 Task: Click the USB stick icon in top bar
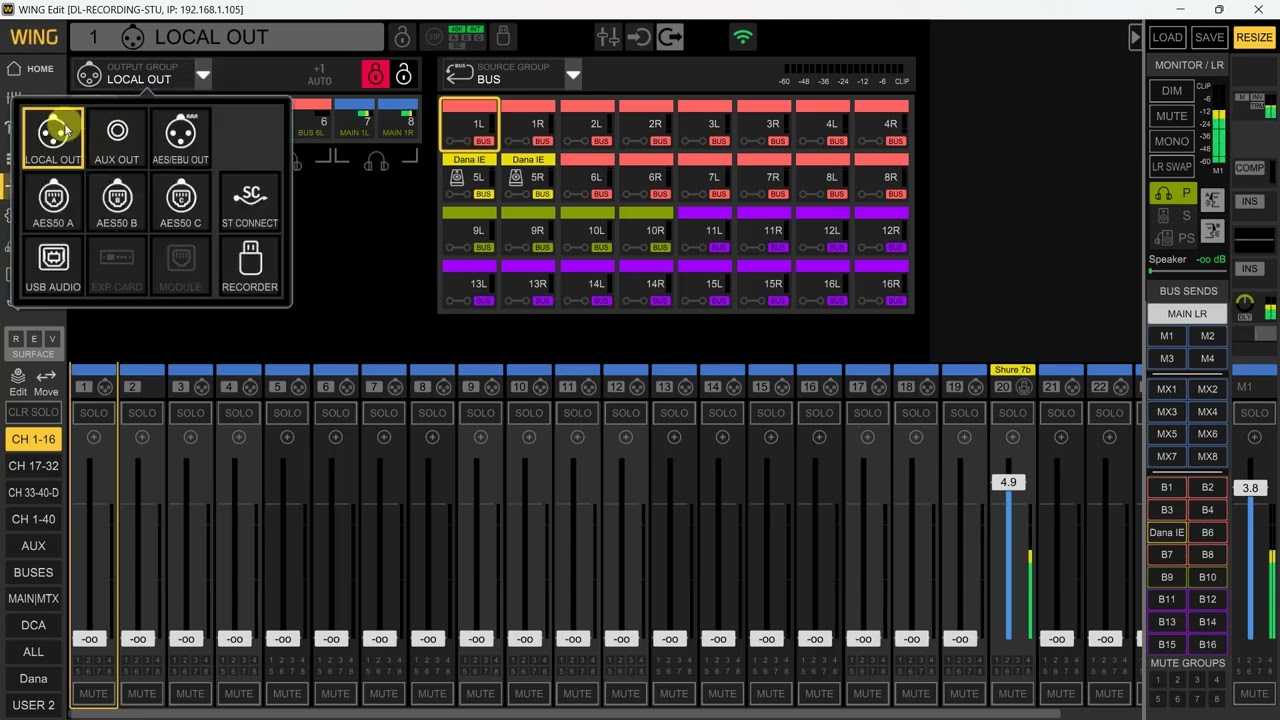click(503, 38)
